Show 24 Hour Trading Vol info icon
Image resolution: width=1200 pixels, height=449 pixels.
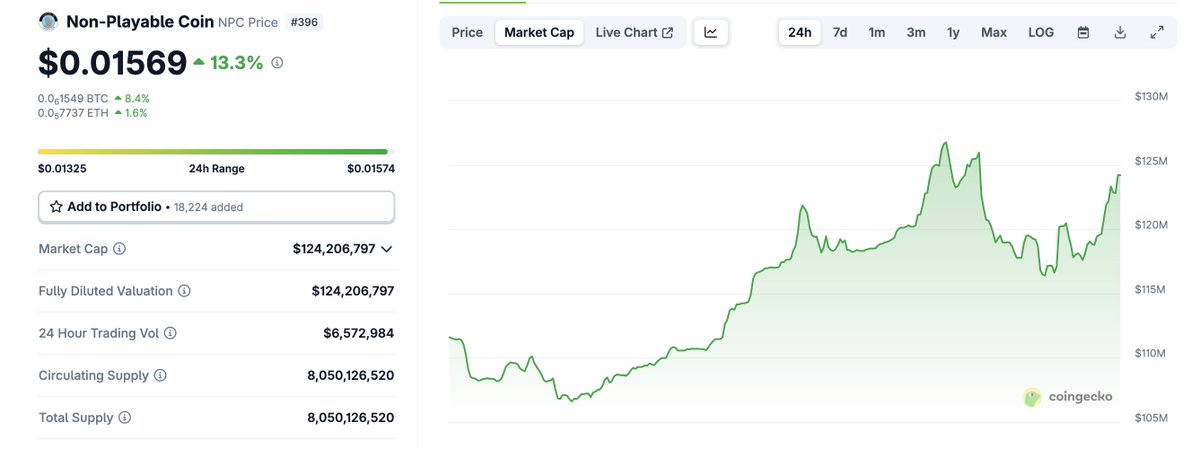pyautogui.click(x=170, y=333)
